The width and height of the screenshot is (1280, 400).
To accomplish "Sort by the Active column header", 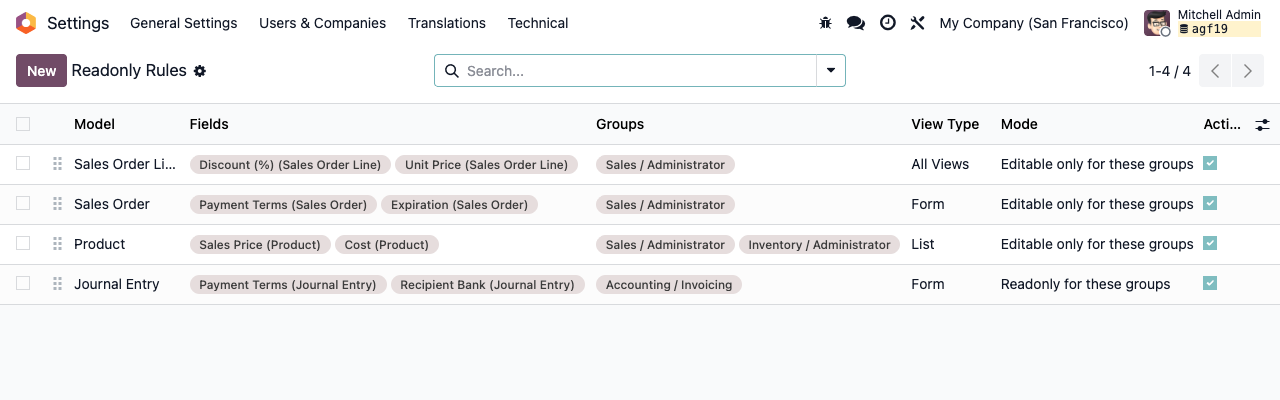I will coord(1222,124).
